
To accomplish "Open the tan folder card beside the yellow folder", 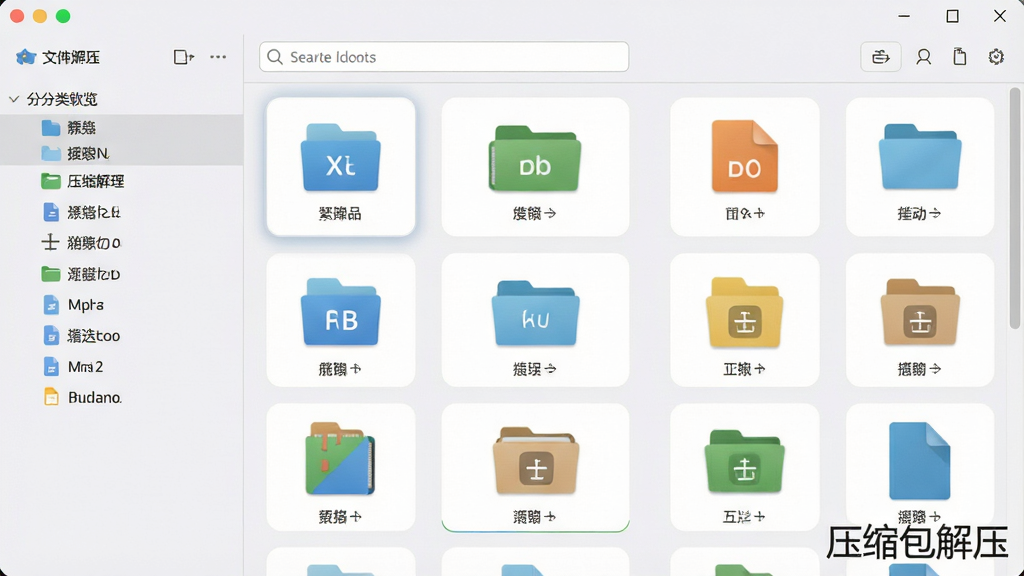I will coord(920,320).
